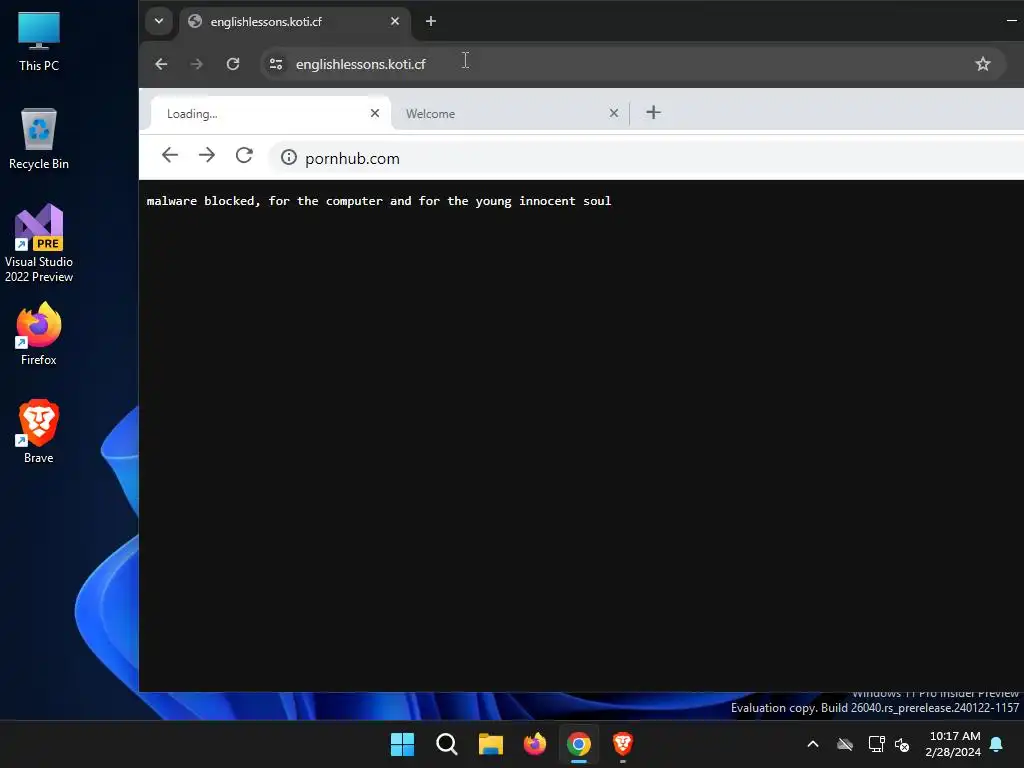Screen dimensions: 1024x768
Task: View site information icon in address bar
Action: [276, 64]
